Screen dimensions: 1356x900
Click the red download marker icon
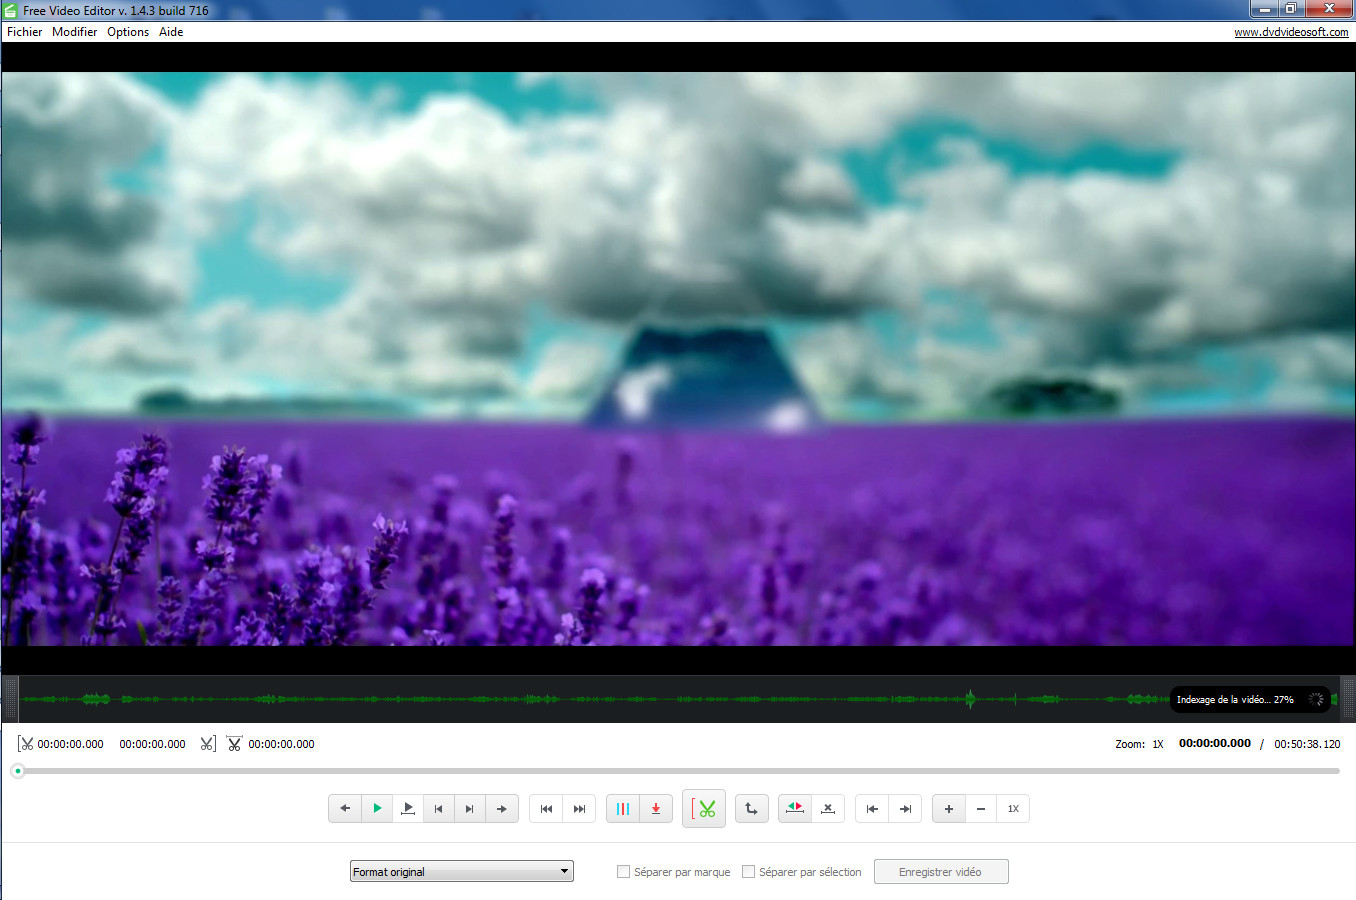pos(656,808)
